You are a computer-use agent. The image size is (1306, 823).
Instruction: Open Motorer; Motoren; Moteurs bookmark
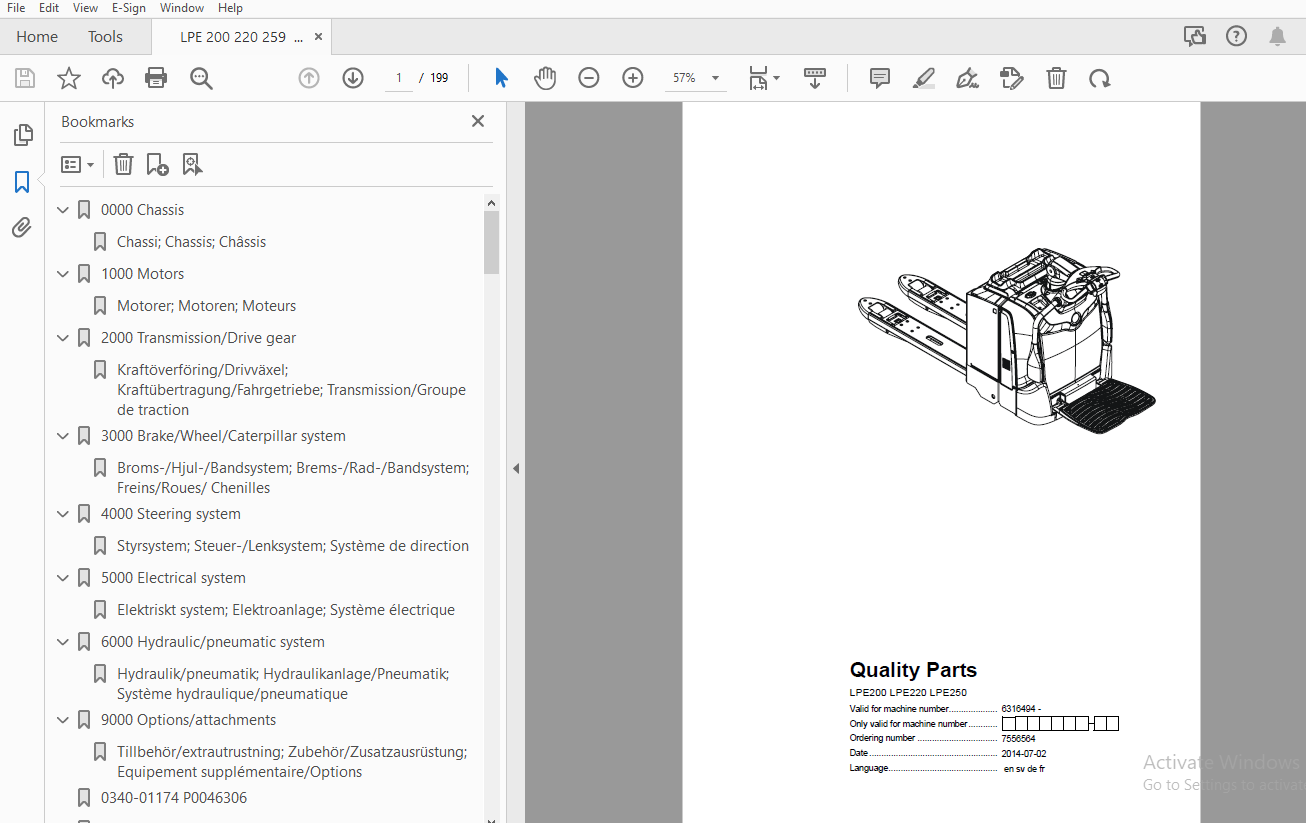(206, 306)
